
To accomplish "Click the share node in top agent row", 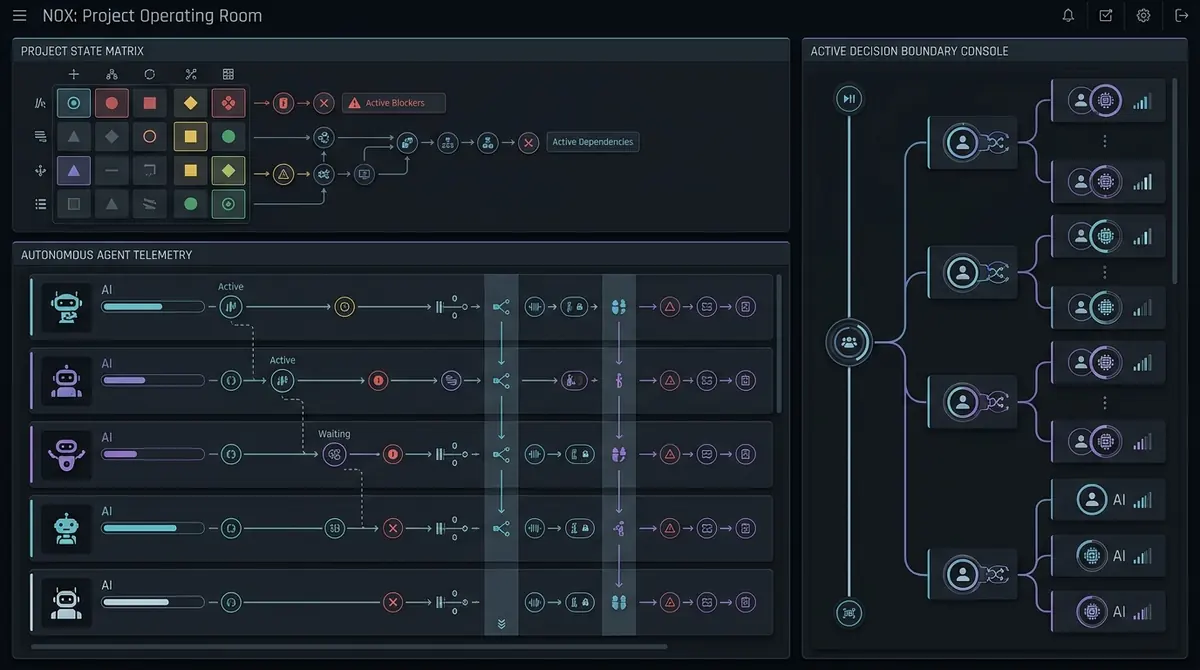I will tap(501, 307).
